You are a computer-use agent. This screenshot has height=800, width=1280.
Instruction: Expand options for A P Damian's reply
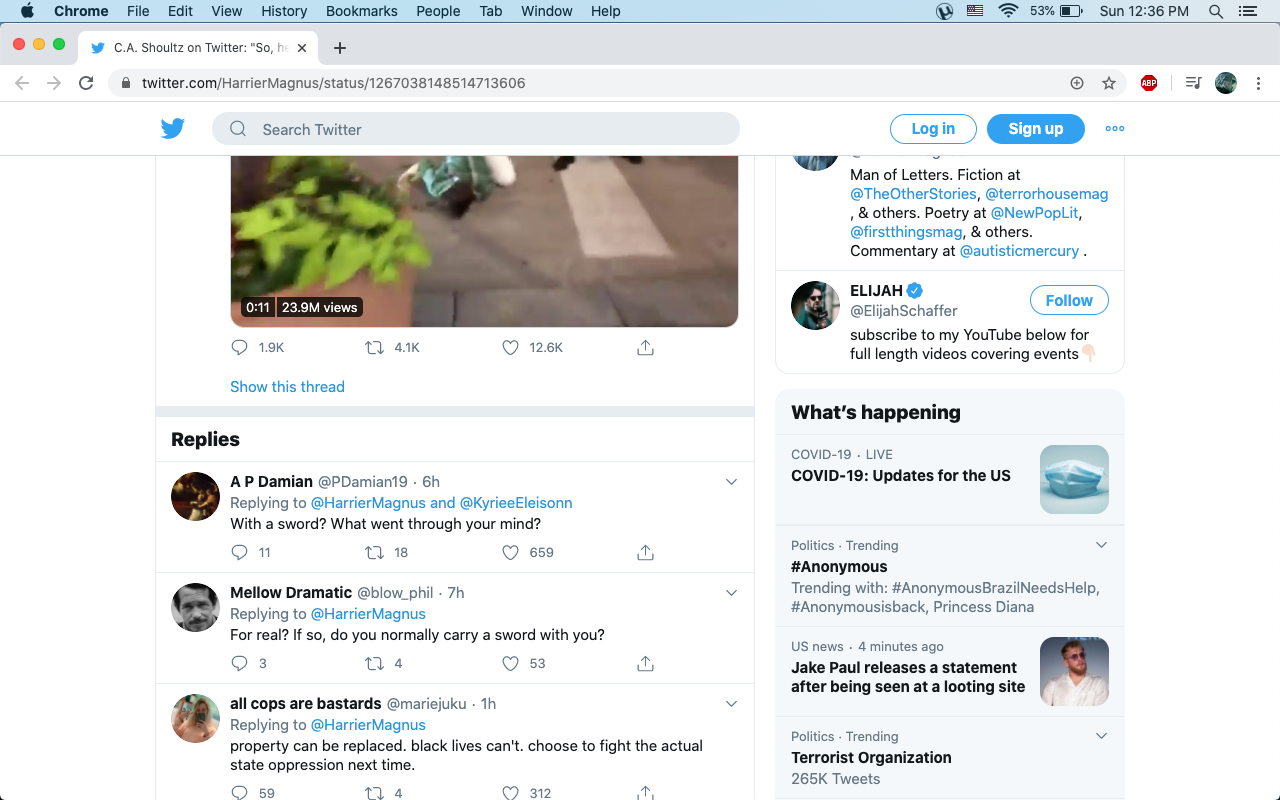(731, 482)
